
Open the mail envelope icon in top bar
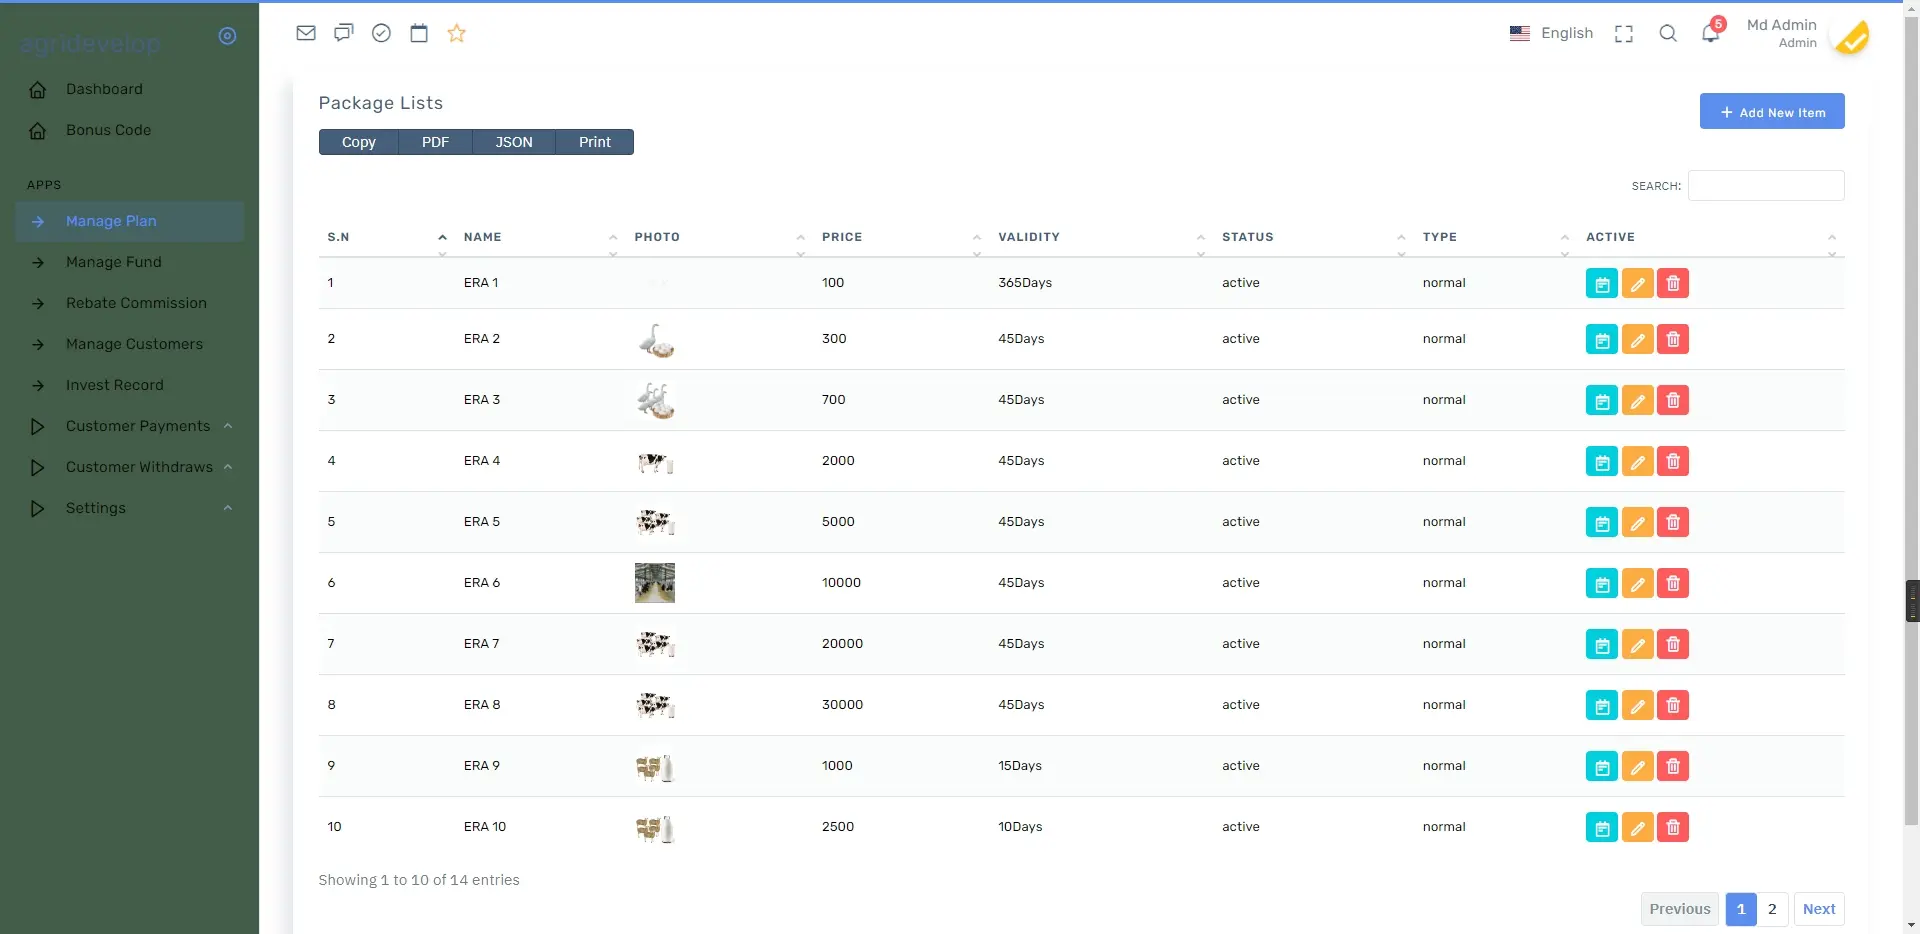pos(306,33)
